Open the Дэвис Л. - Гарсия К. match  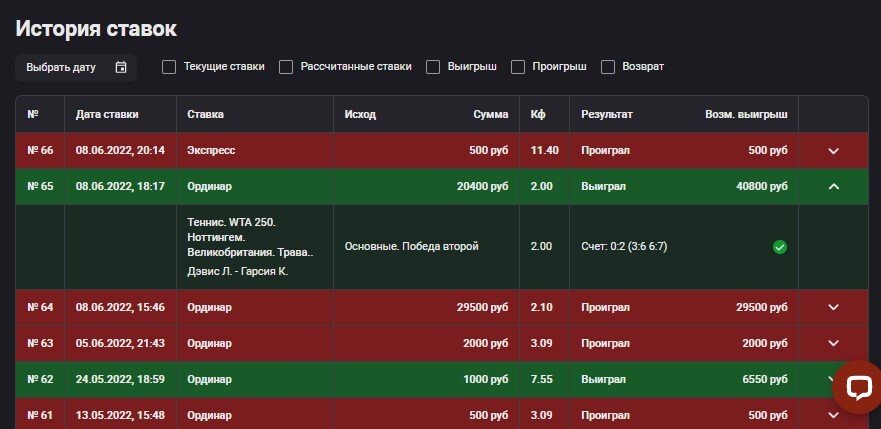coord(237,271)
